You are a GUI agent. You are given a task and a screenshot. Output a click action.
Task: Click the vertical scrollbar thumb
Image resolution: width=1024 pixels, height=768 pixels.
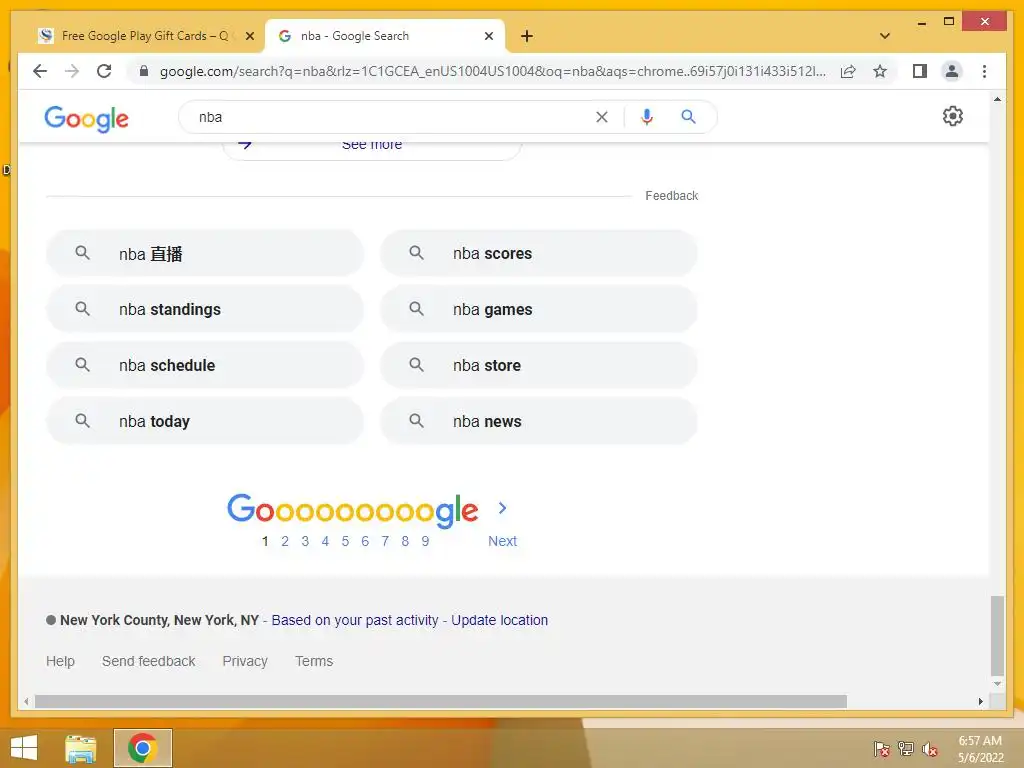[997, 635]
